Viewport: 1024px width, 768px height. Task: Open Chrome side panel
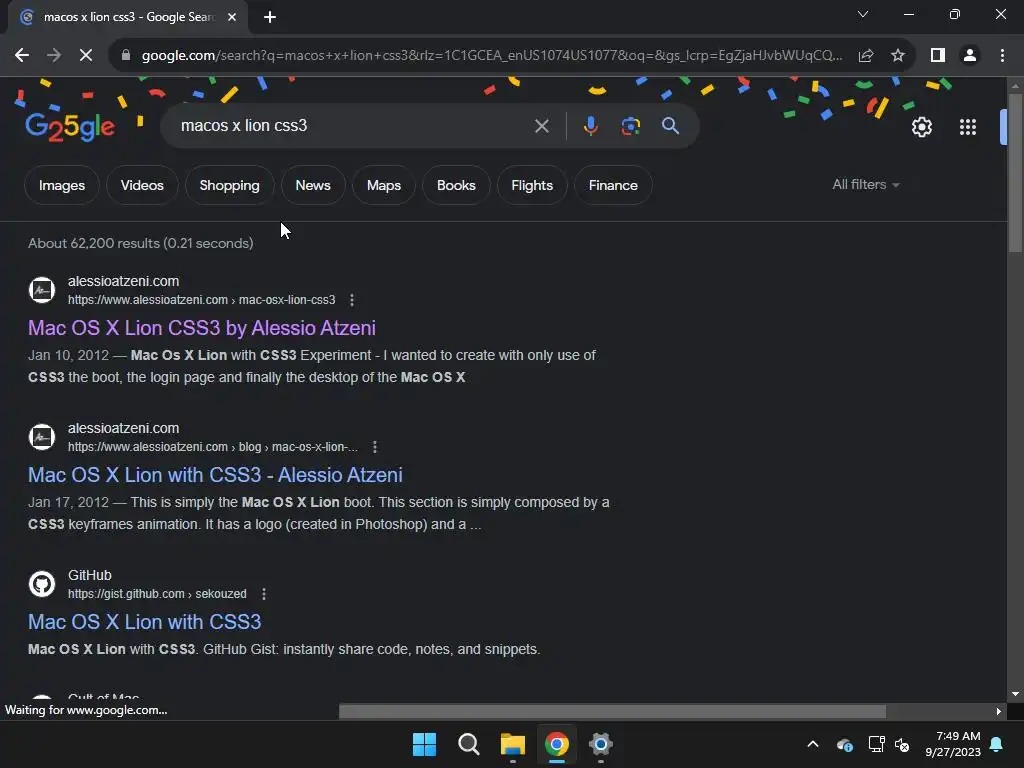point(938,56)
